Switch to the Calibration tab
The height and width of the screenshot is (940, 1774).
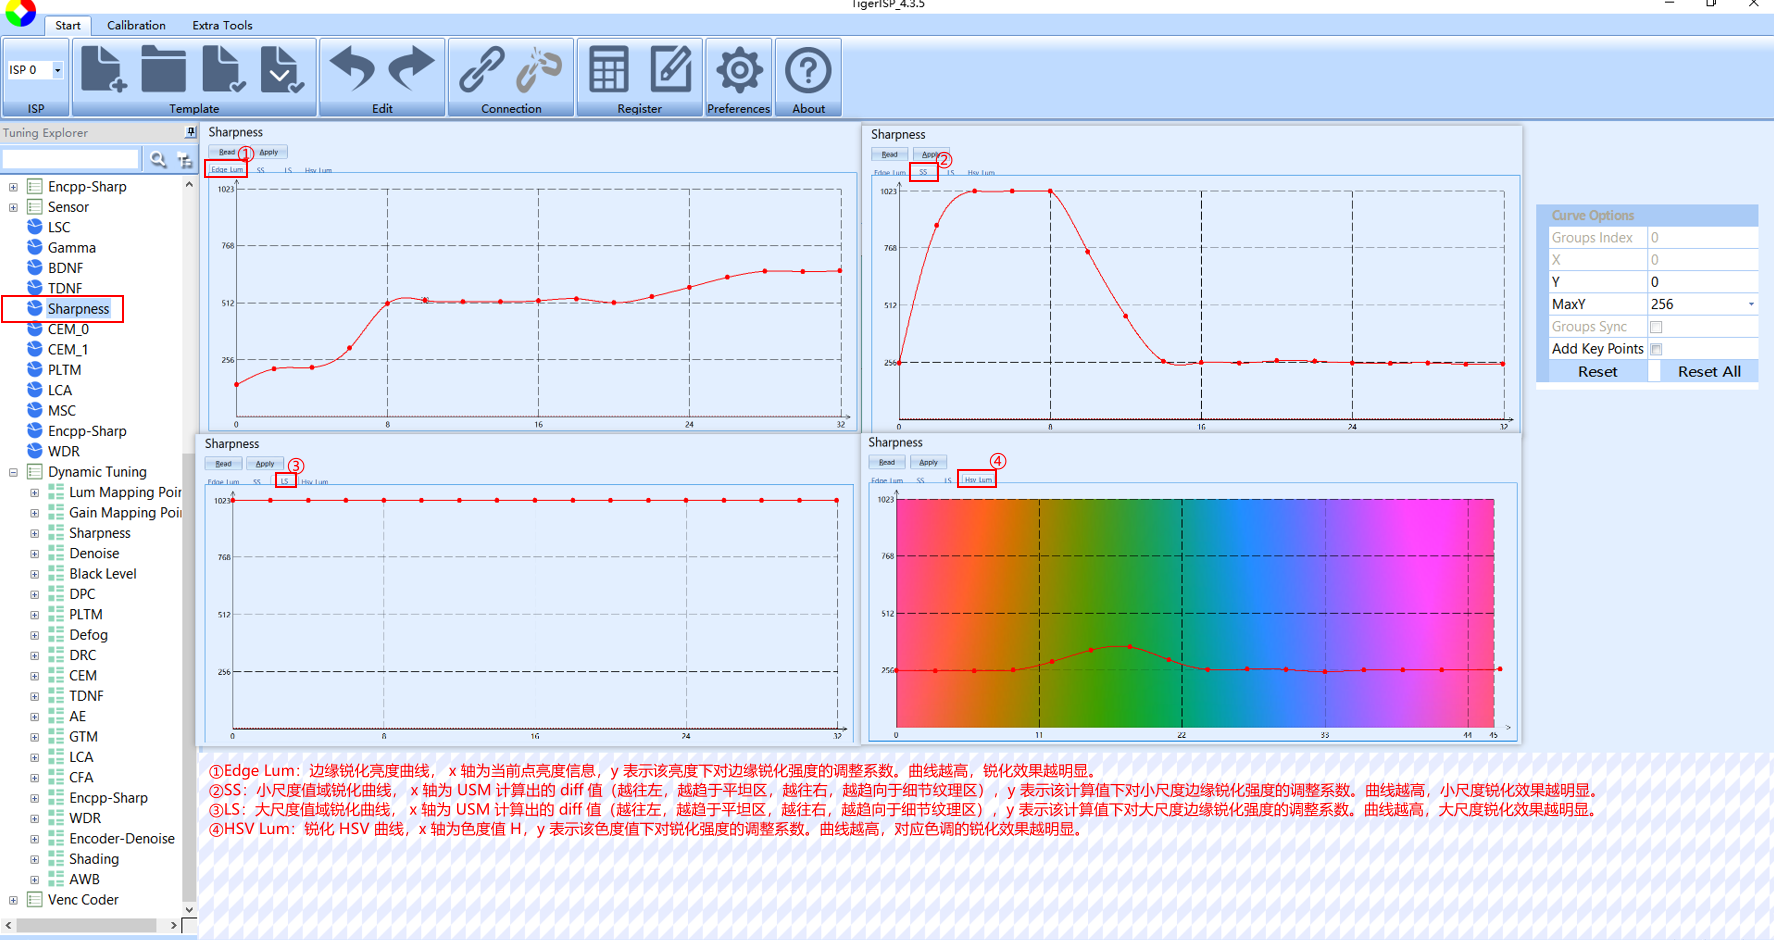tap(136, 25)
